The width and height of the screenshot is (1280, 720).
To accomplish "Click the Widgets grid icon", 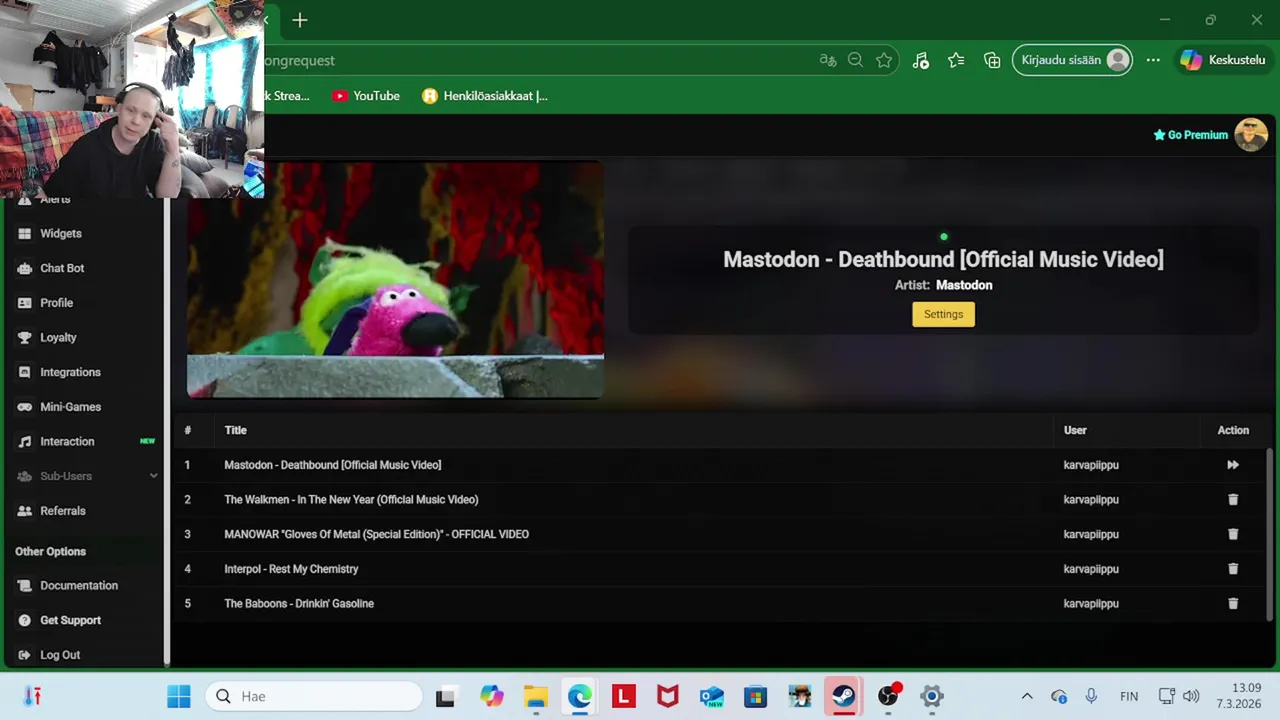I will 24,233.
